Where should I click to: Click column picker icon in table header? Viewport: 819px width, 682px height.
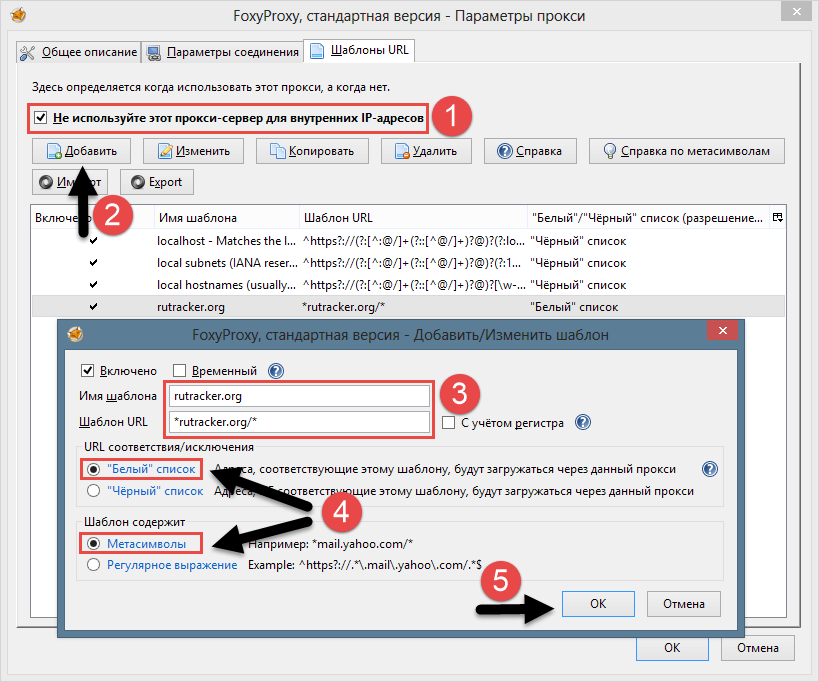click(x=778, y=217)
